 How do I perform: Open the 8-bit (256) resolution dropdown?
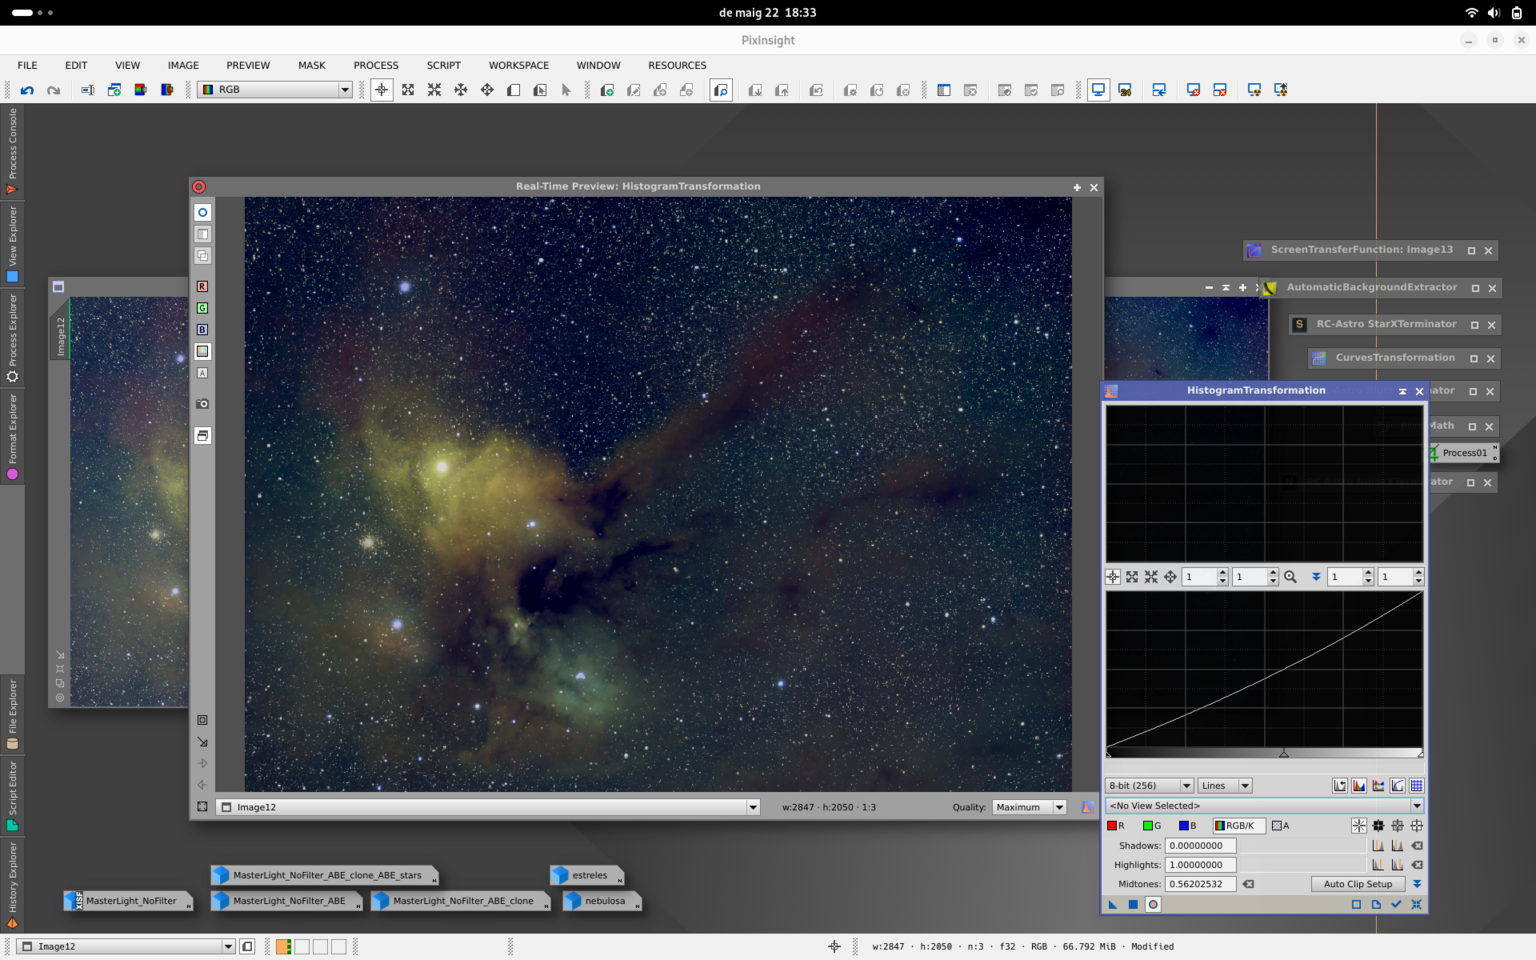coord(1149,786)
